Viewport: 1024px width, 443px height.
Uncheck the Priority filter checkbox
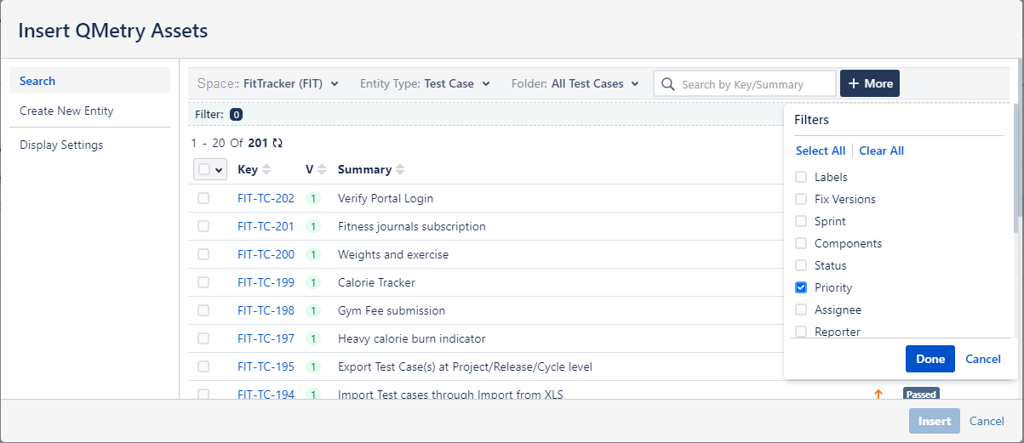[801, 288]
